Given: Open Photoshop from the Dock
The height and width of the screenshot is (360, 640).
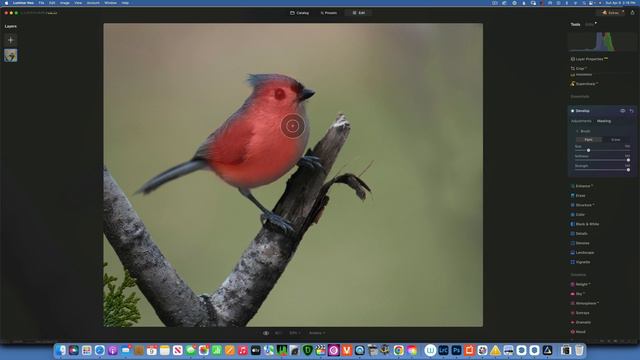Looking at the screenshot, I should pyautogui.click(x=456, y=350).
